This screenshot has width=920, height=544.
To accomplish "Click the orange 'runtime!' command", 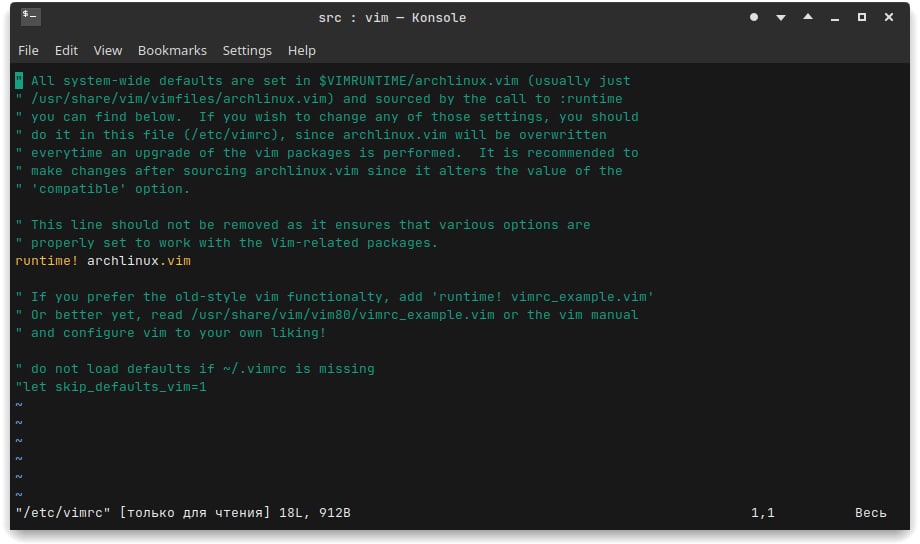I will tap(46, 261).
